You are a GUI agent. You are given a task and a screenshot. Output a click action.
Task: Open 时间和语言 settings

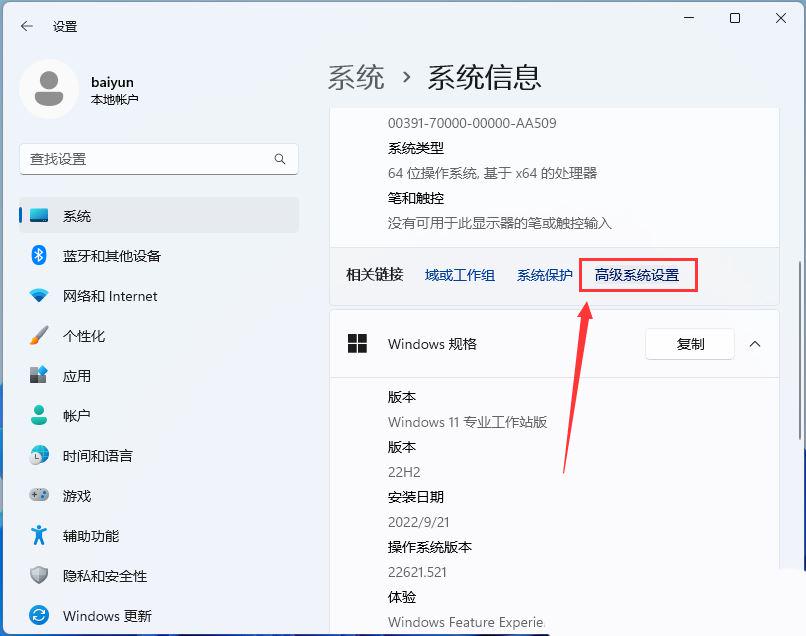(x=159, y=456)
